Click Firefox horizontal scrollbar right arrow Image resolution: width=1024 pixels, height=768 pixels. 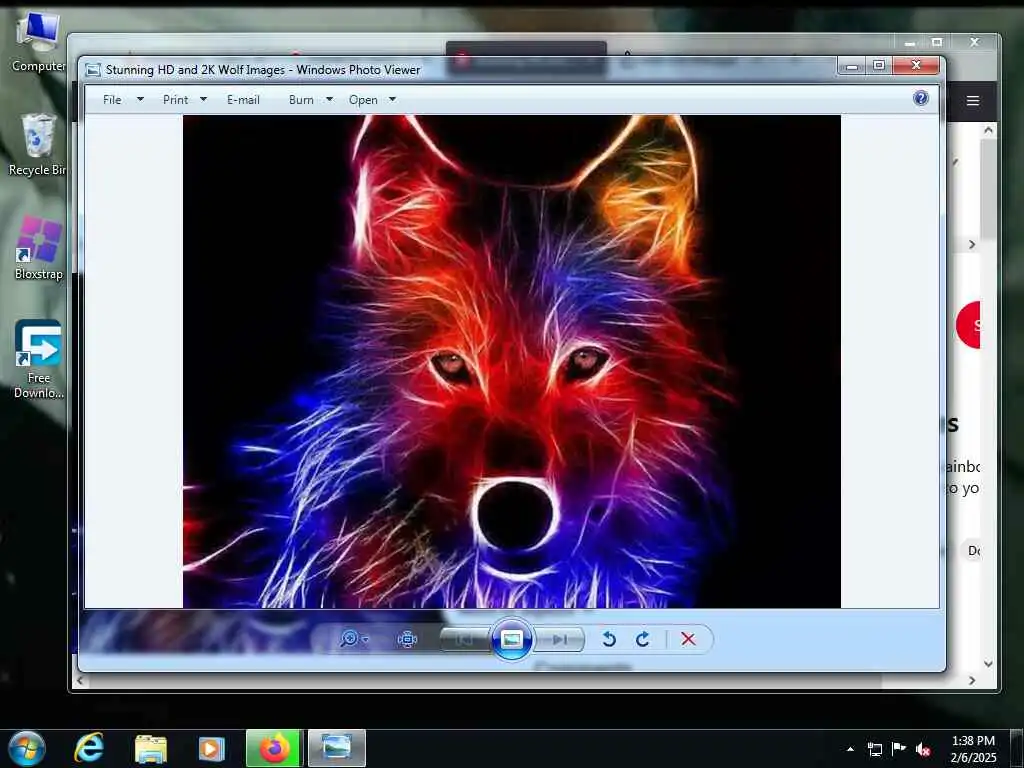[972, 680]
